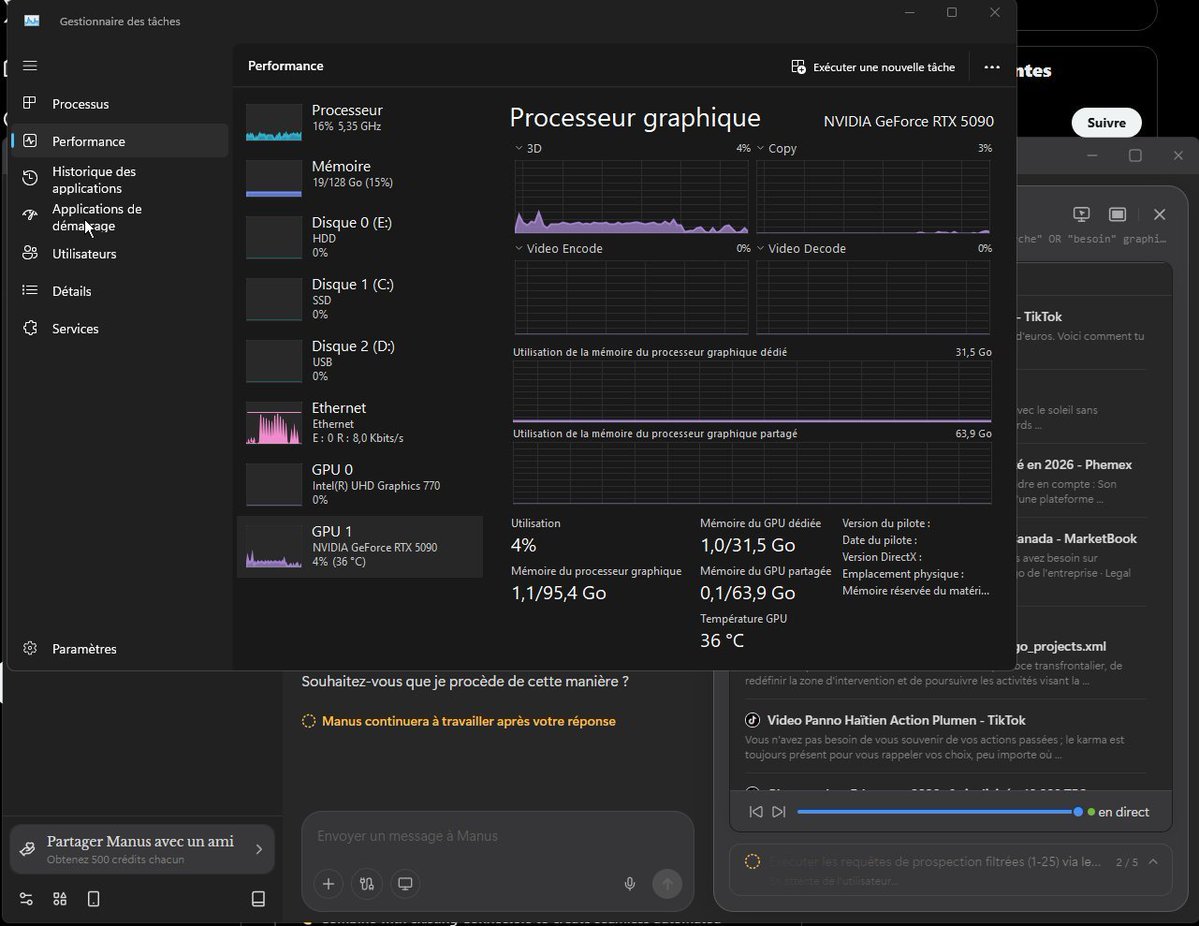Open the 3D engine graph dropdown
Image resolution: width=1199 pixels, height=926 pixels.
(x=519, y=148)
